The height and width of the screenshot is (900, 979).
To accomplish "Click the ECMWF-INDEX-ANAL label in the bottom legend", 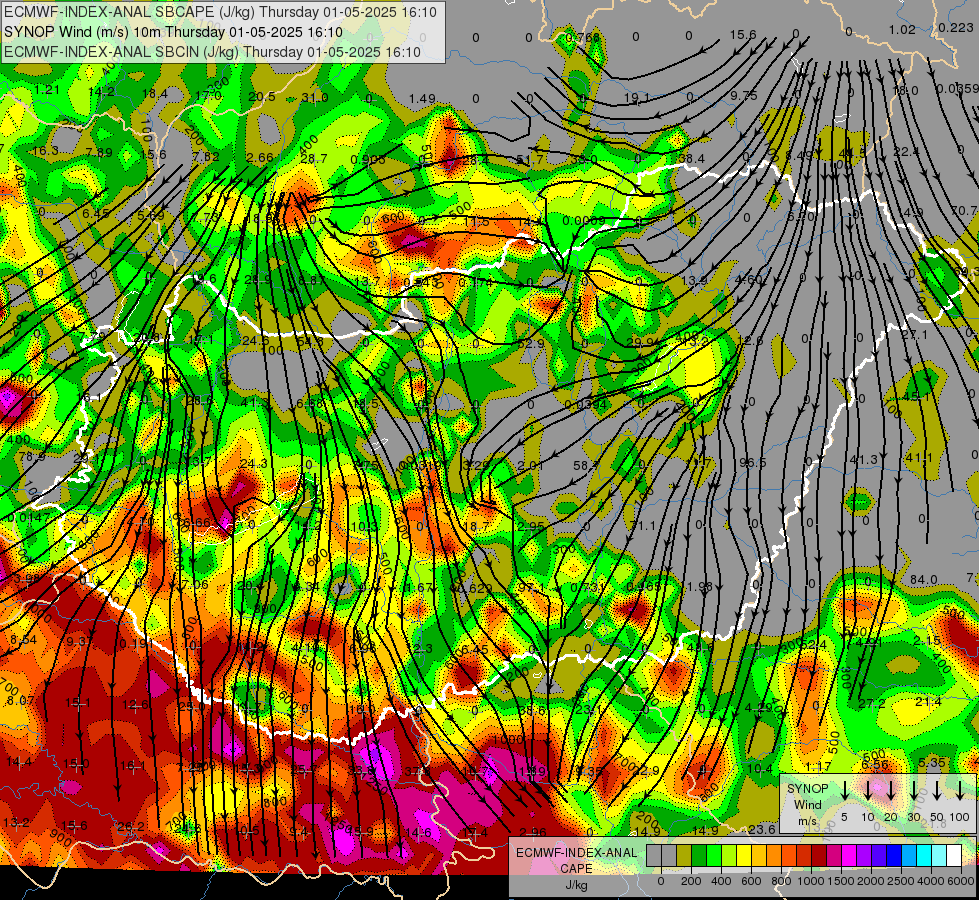I will click(x=576, y=853).
